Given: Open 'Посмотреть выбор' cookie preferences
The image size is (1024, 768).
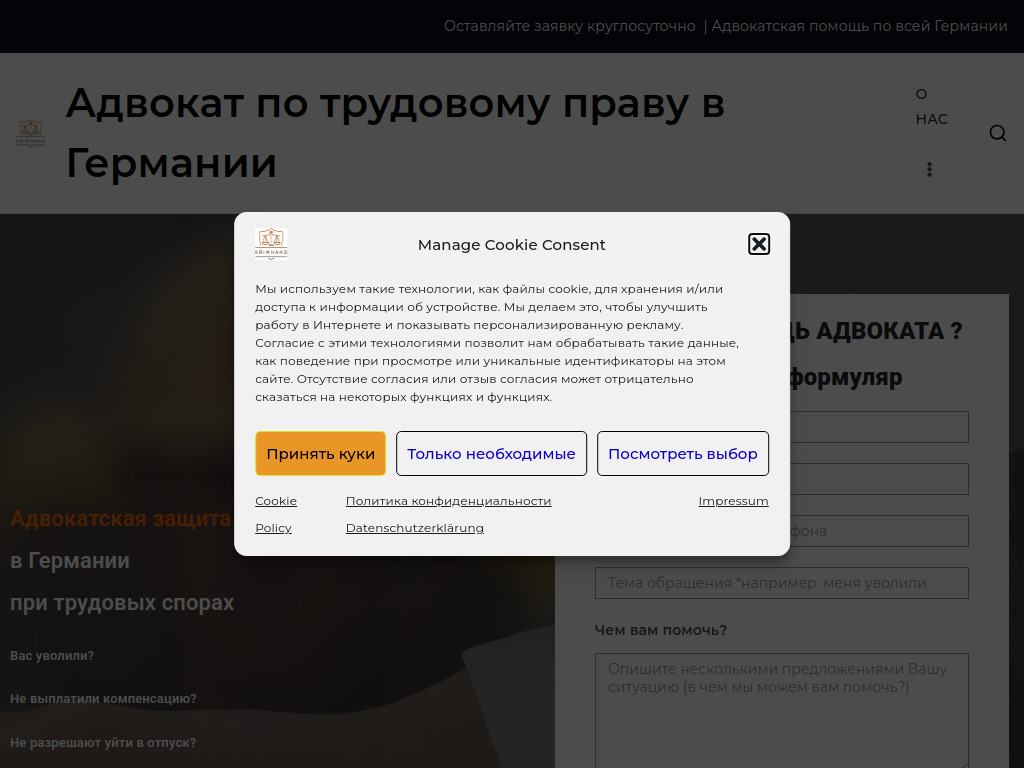Looking at the screenshot, I should [683, 454].
